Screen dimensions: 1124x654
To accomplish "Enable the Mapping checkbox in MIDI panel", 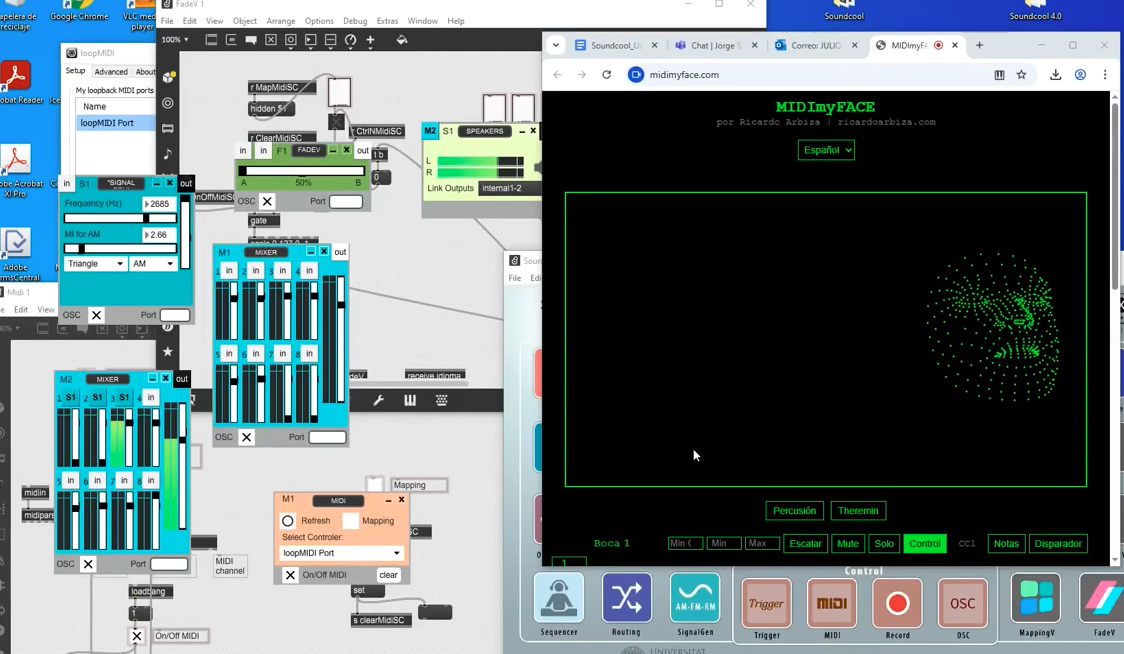I will coord(350,521).
